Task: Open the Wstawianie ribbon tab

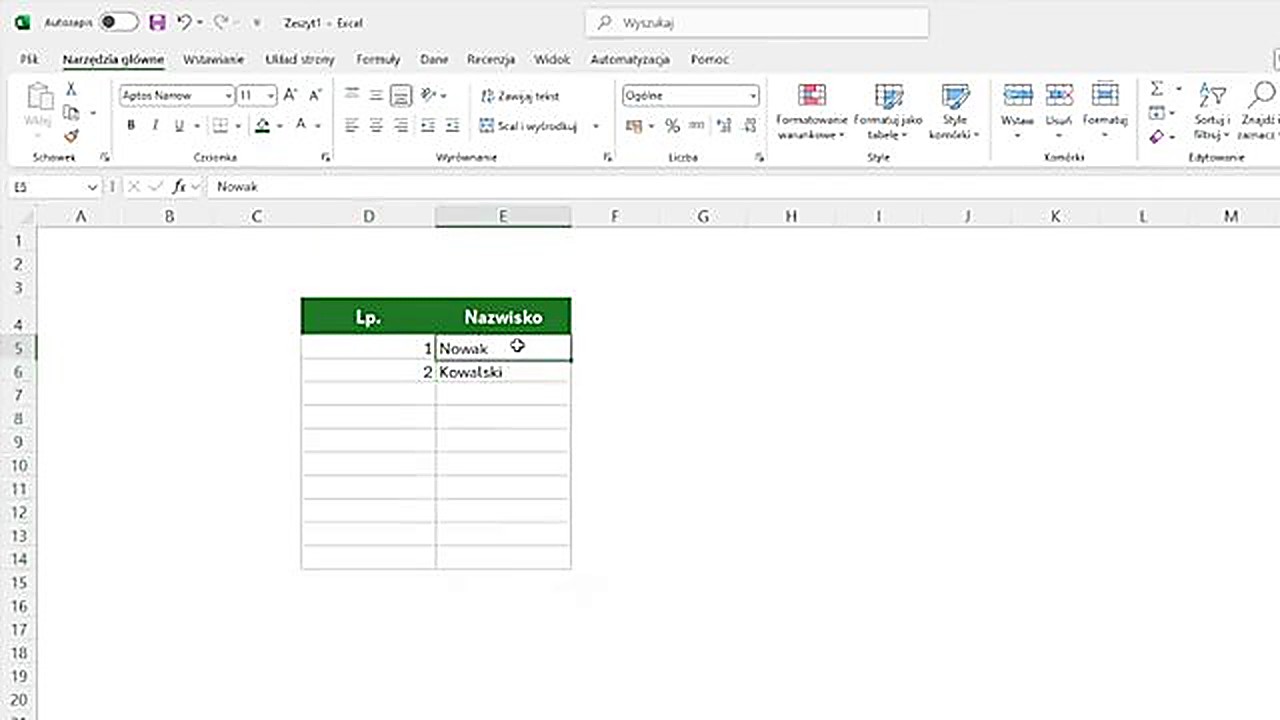Action: point(213,60)
